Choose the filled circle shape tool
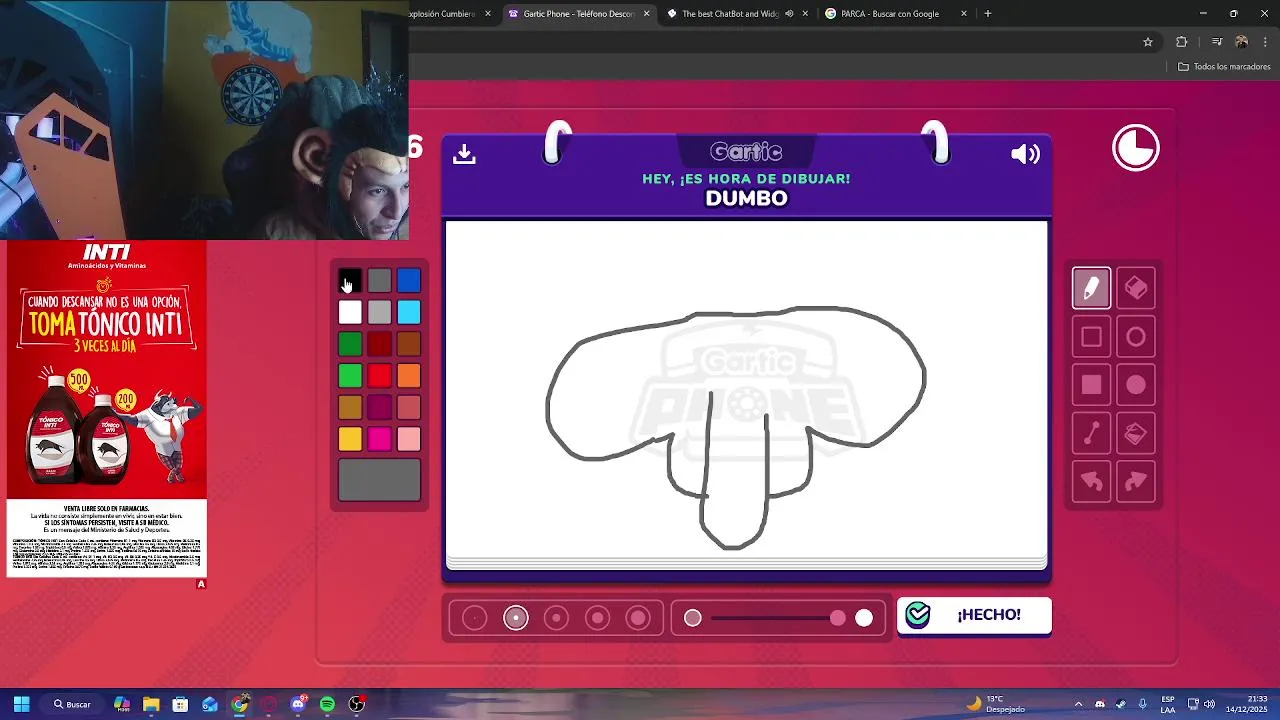Screen dimensions: 1280x720 pyautogui.click(x=1136, y=385)
